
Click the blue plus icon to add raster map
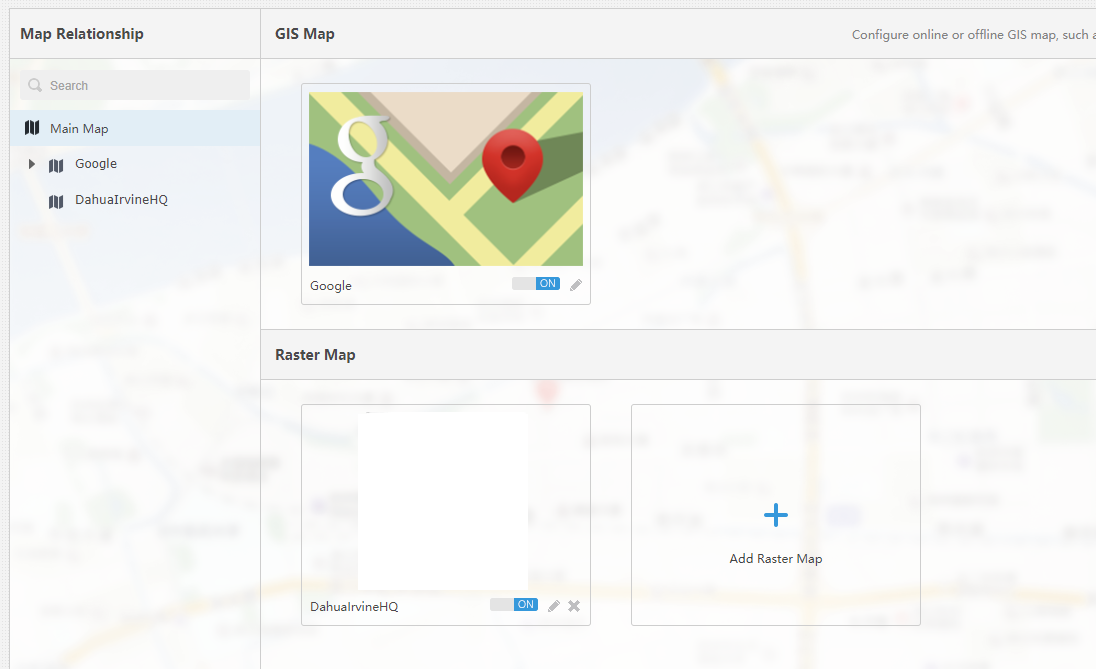click(776, 515)
